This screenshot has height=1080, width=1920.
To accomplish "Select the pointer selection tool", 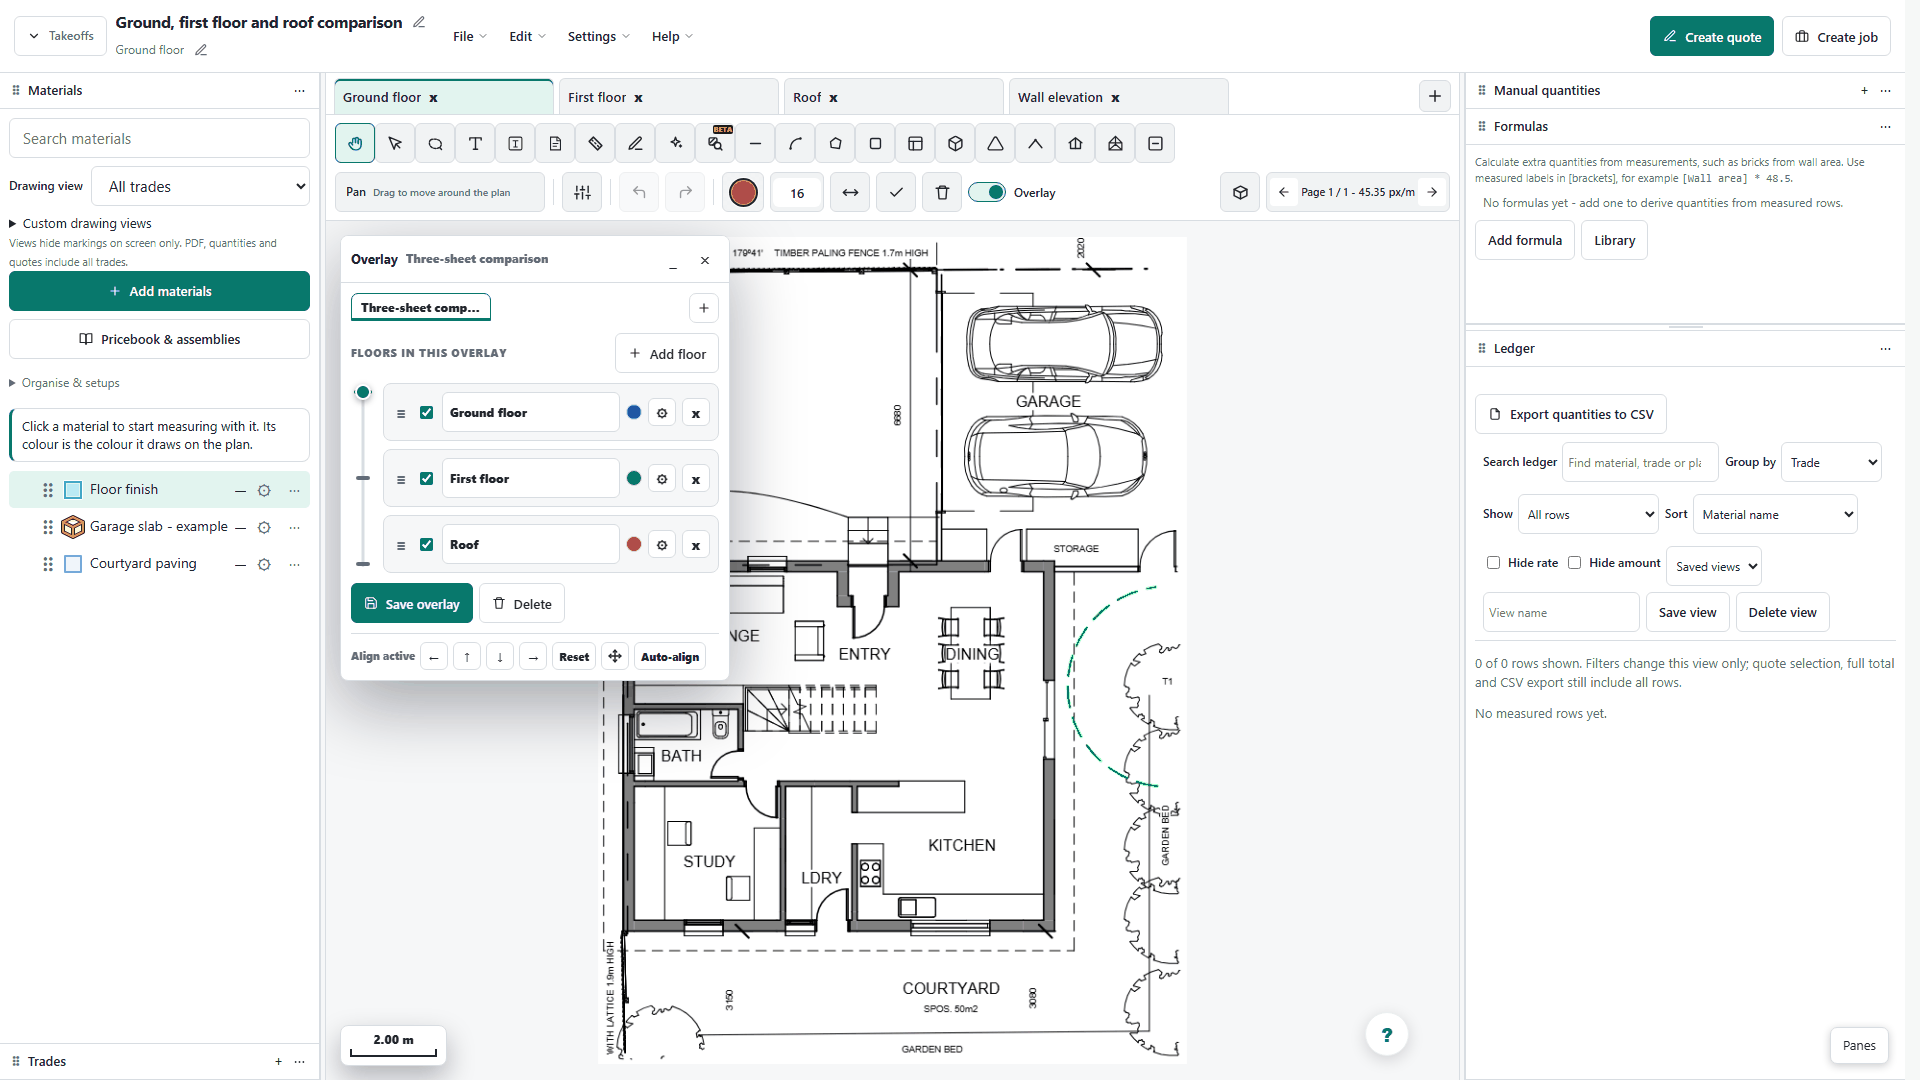I will click(395, 144).
